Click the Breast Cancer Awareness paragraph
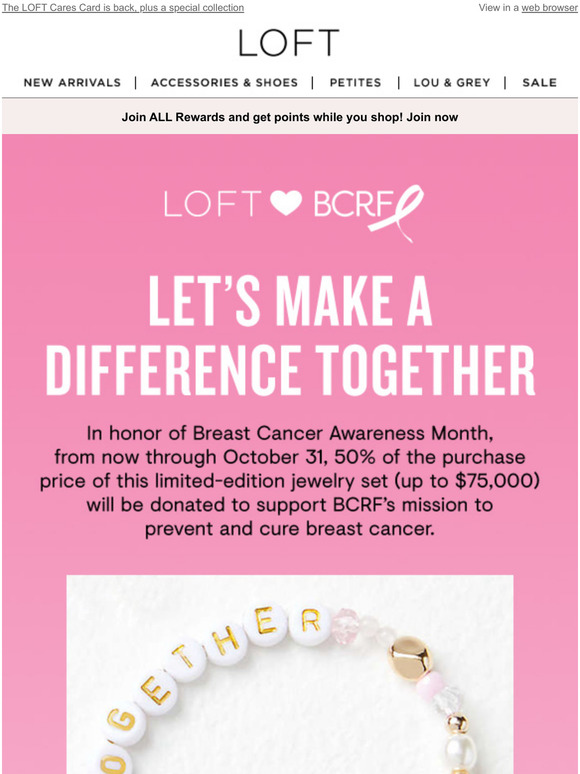Viewport: 580px width, 774px height. (x=290, y=481)
